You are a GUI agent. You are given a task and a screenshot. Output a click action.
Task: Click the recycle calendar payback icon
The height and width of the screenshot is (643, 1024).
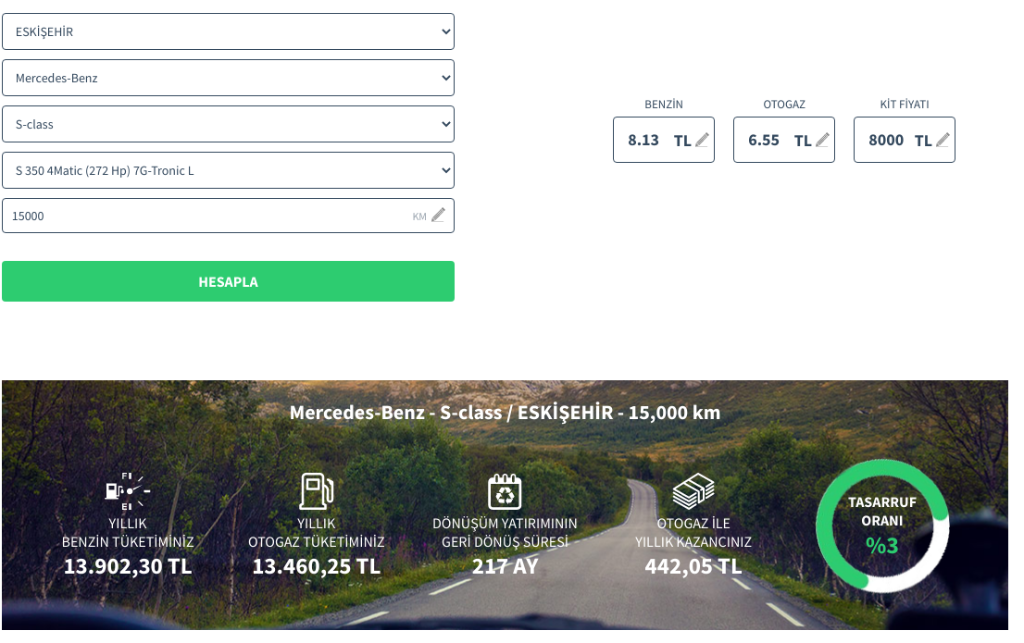tap(505, 491)
